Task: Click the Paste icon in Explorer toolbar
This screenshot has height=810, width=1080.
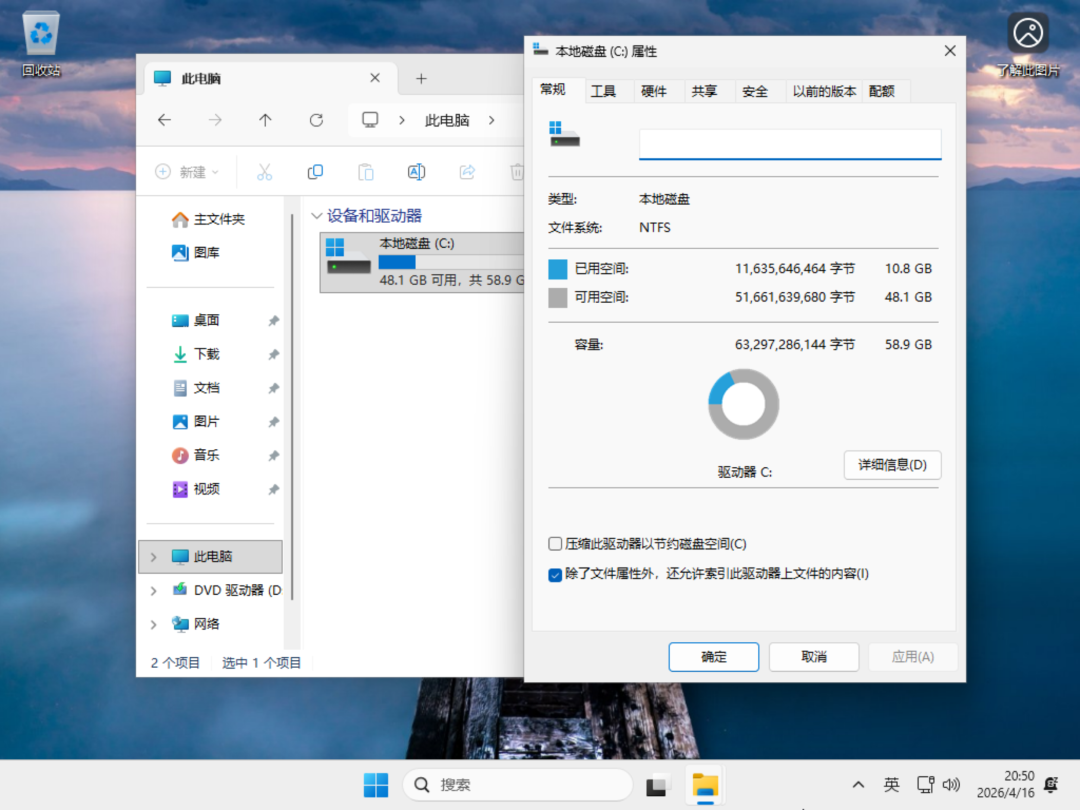Action: (x=366, y=172)
